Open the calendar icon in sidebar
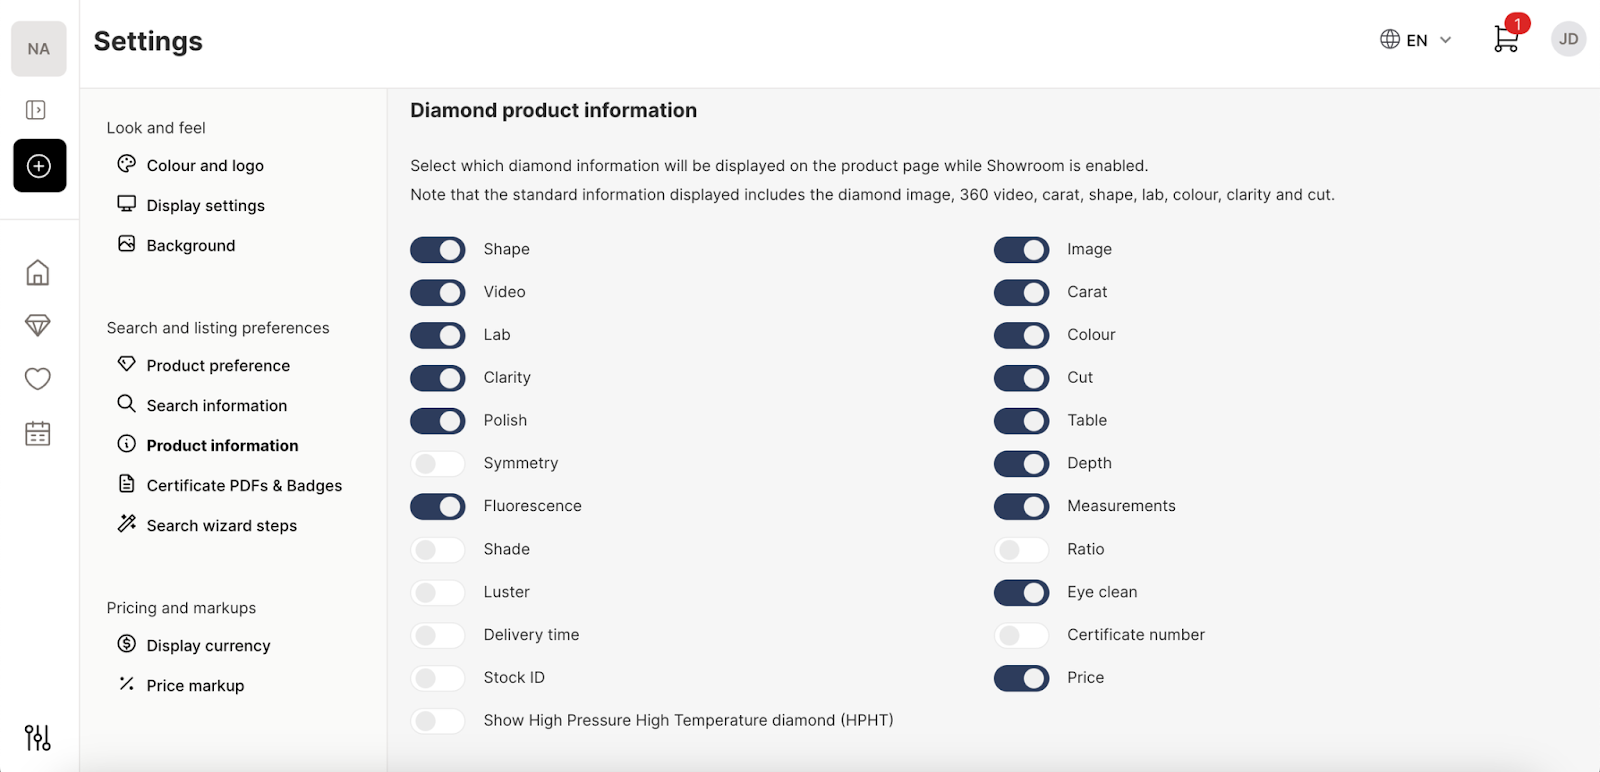 [x=38, y=433]
